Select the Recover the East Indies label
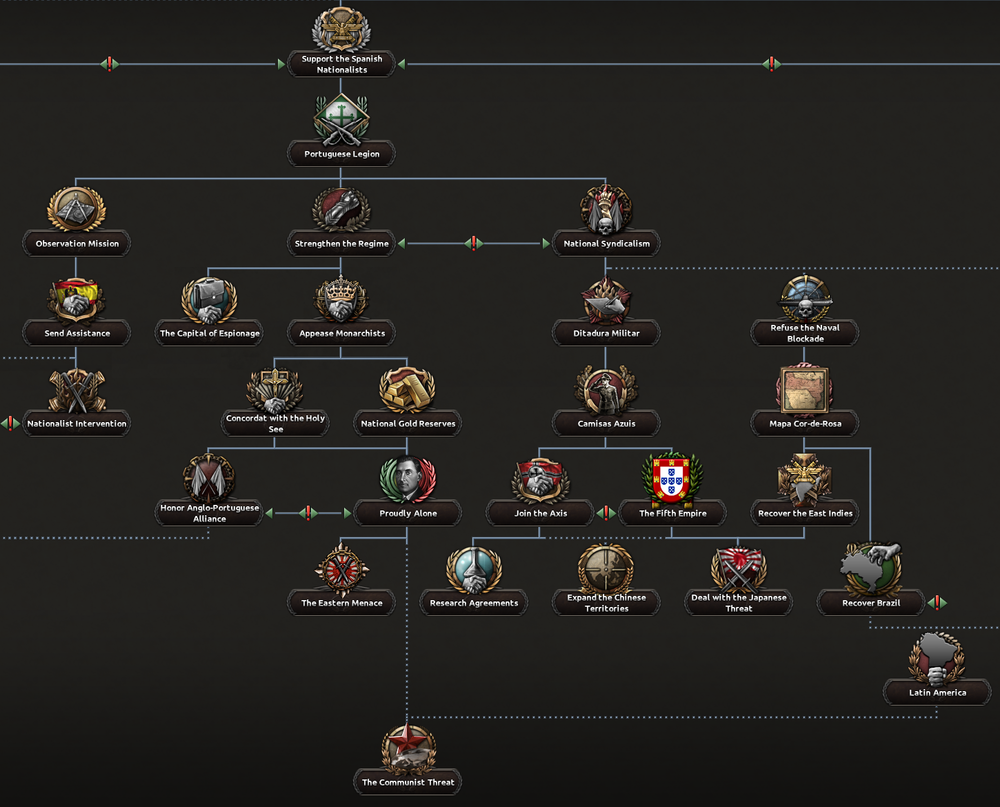Image resolution: width=1000 pixels, height=807 pixels. (805, 513)
